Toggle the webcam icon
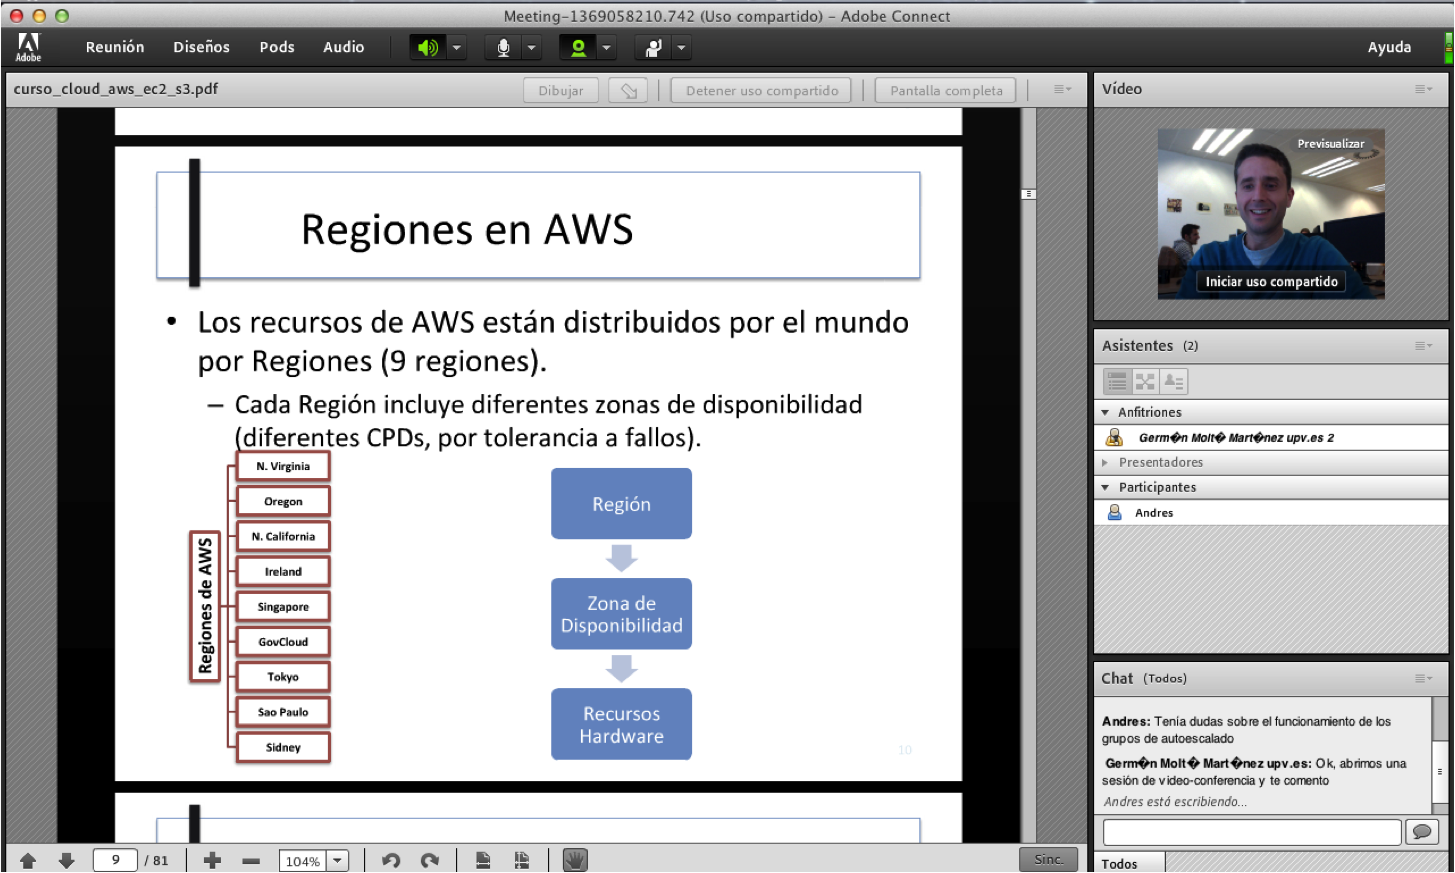1455x873 pixels. coord(578,47)
